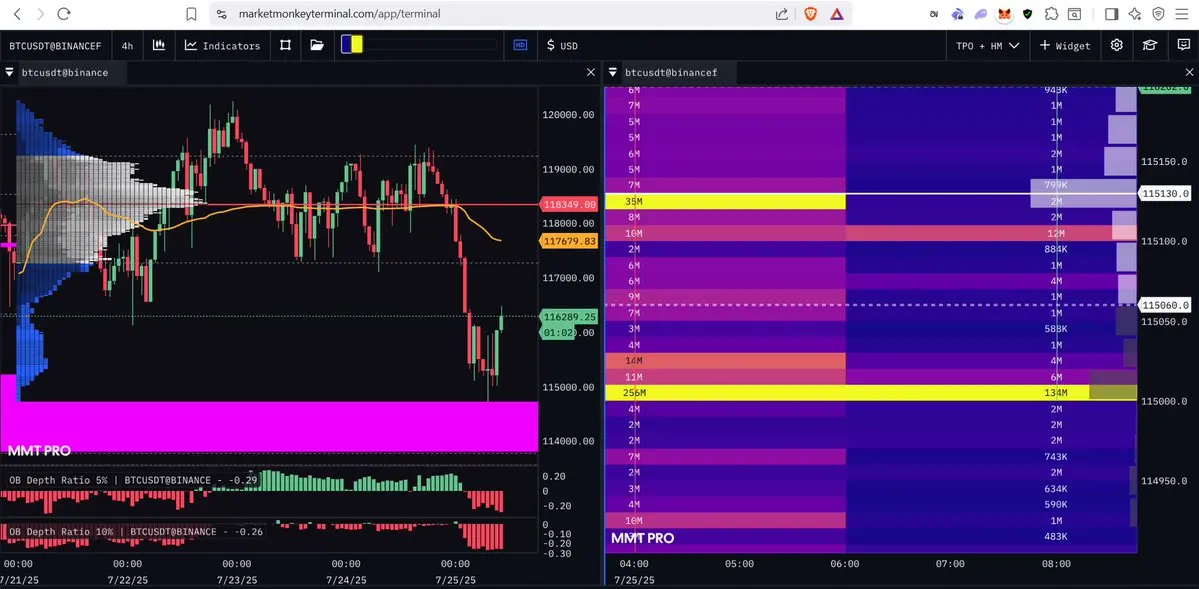Open Brave Shields lion icon
This screenshot has width=1199, height=589.
[811, 14]
